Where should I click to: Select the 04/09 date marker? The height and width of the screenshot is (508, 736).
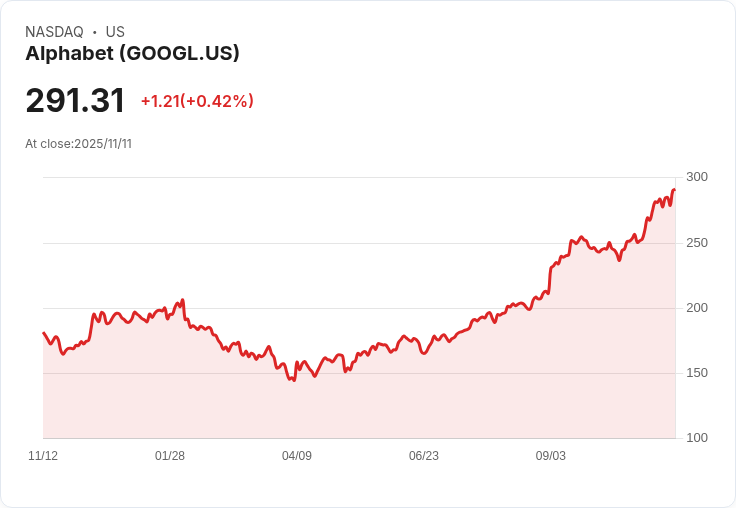point(297,456)
